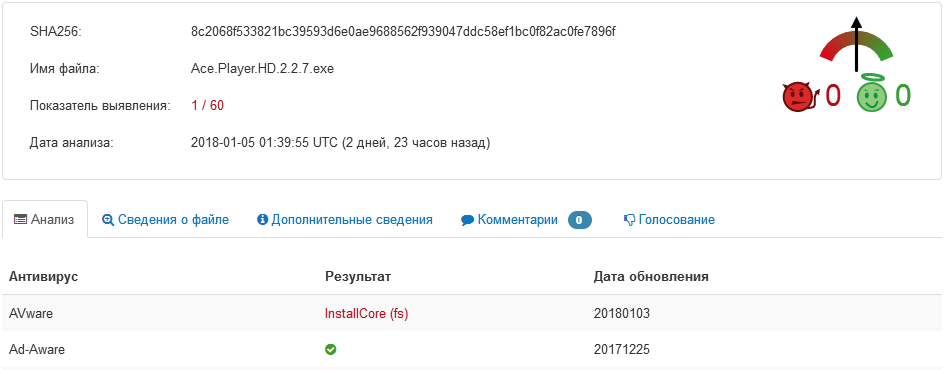Click the magnifier icon beside Сведения о файле
Screen dimensions: 944x370
pyautogui.click(x=108, y=220)
